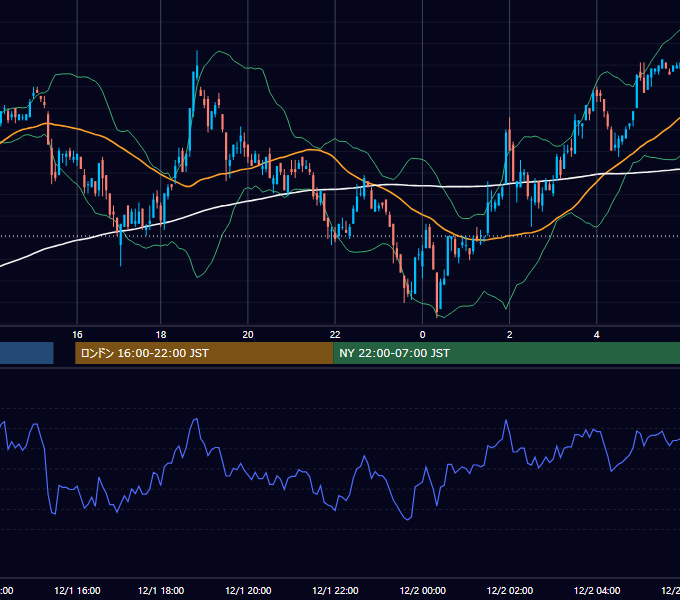Click the 12/2 04:00 time axis label
680x600 pixels.
click(x=597, y=590)
